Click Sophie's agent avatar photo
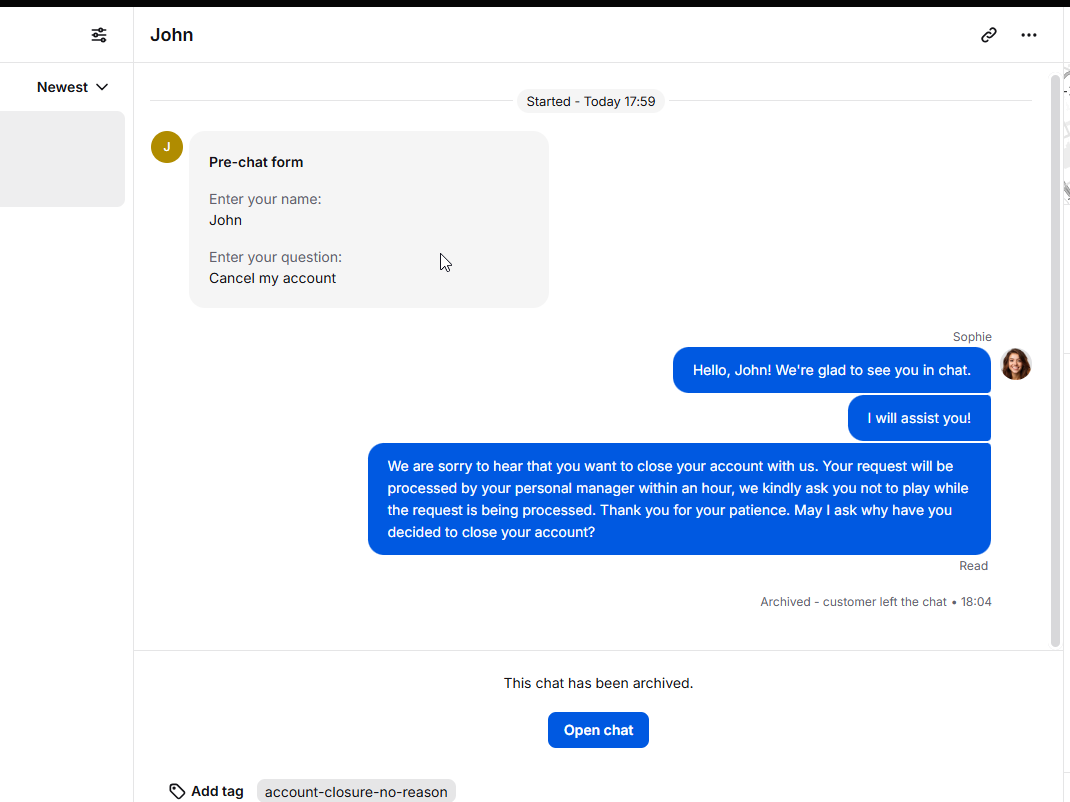The height and width of the screenshot is (802, 1070). tap(1015, 364)
